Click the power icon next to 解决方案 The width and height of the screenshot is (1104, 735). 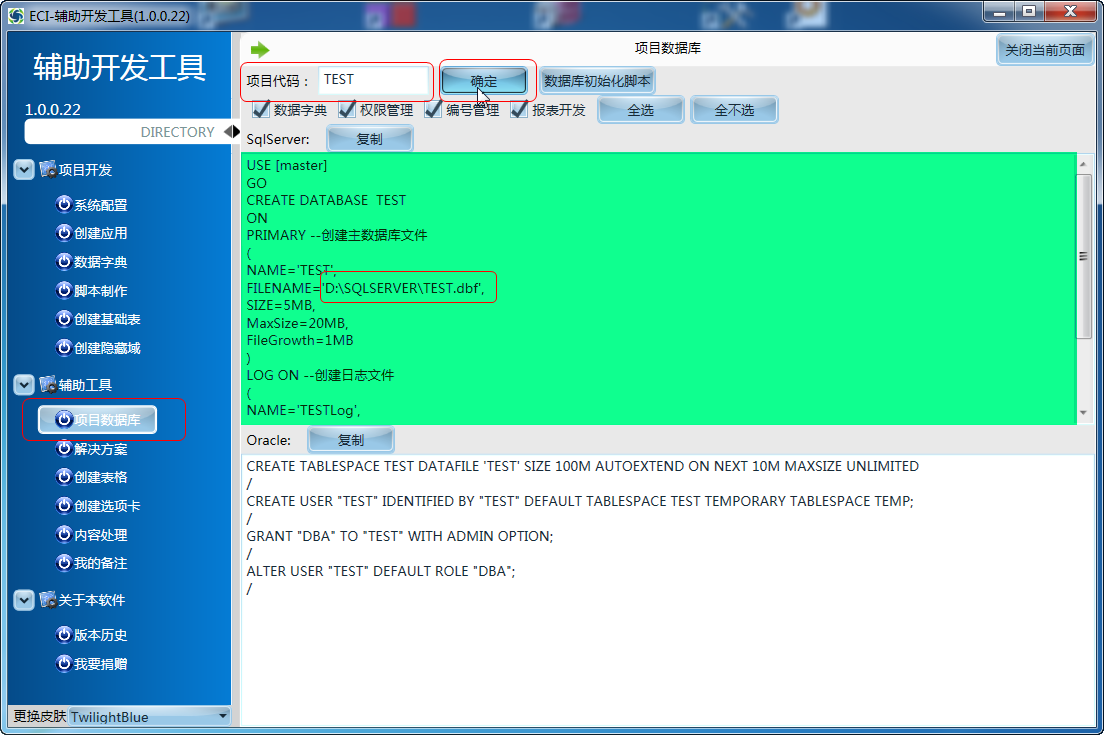point(64,448)
